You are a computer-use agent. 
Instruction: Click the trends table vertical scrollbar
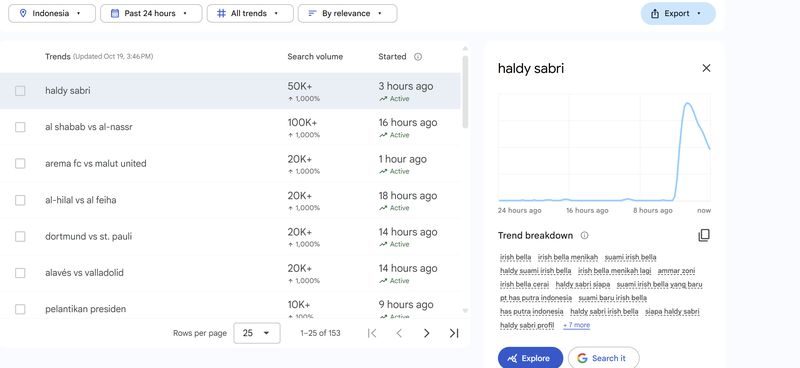click(x=465, y=92)
